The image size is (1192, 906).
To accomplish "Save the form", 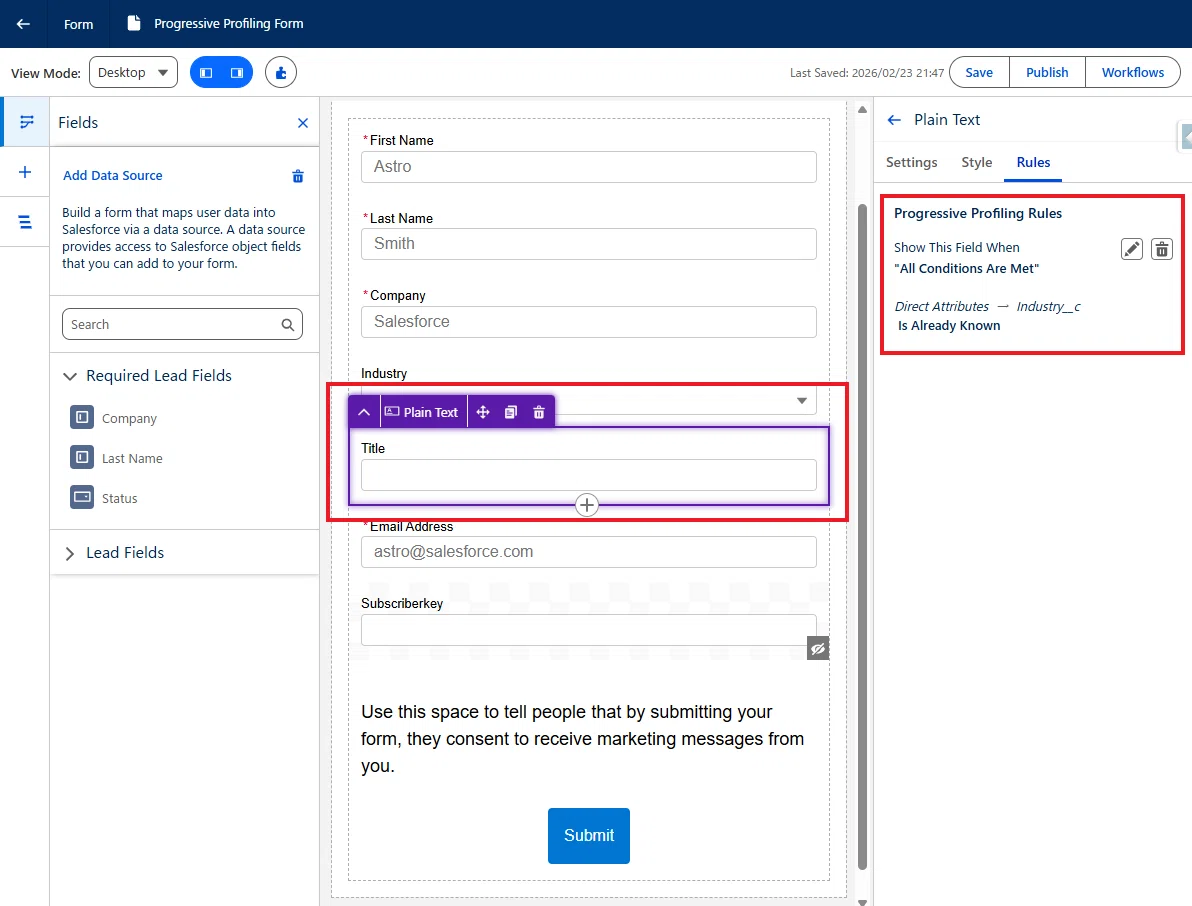I will [x=979, y=72].
